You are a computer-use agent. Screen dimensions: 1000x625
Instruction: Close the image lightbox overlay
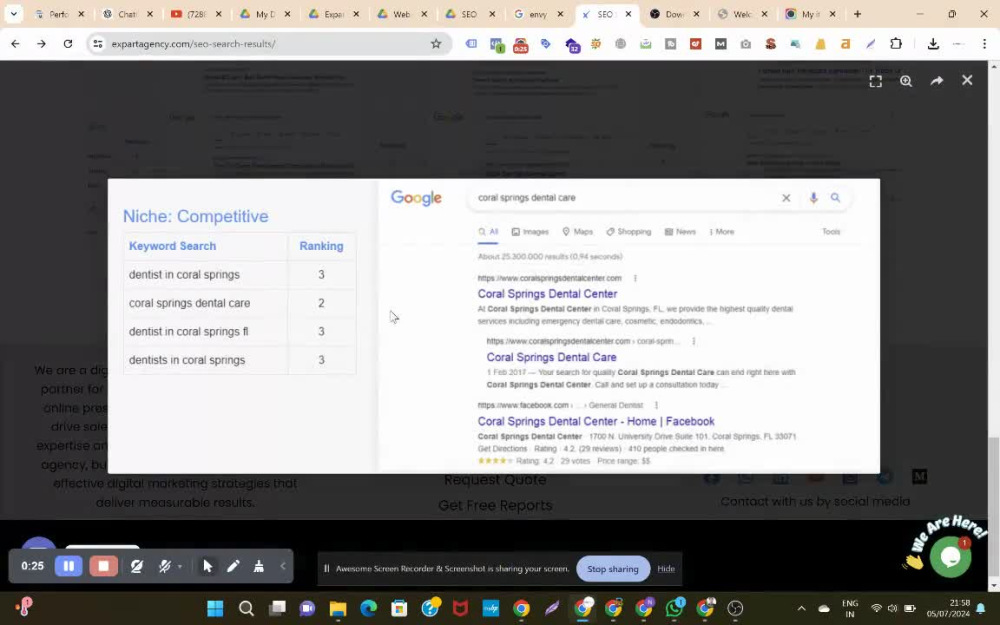(x=967, y=80)
